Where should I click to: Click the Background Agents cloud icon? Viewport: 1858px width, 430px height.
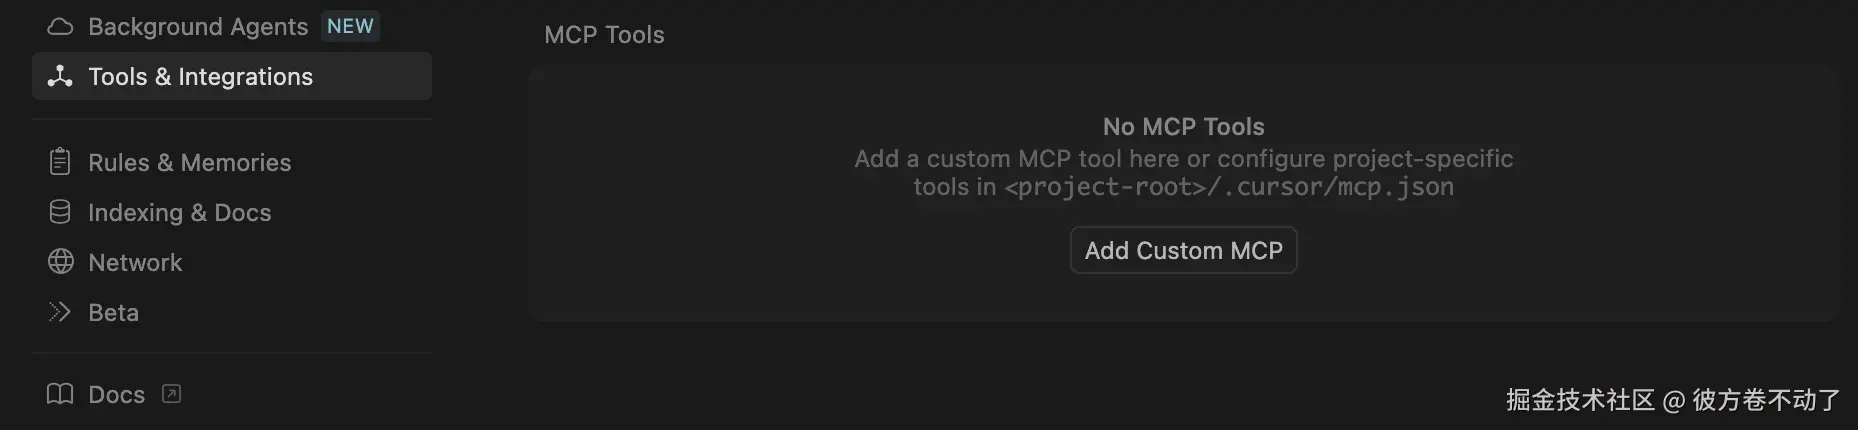click(60, 27)
